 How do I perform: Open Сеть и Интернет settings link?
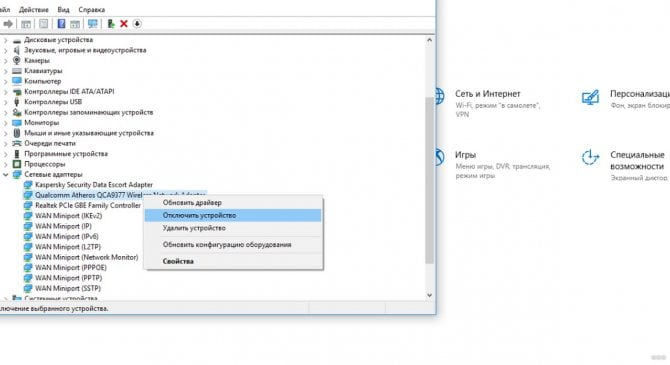(x=488, y=94)
